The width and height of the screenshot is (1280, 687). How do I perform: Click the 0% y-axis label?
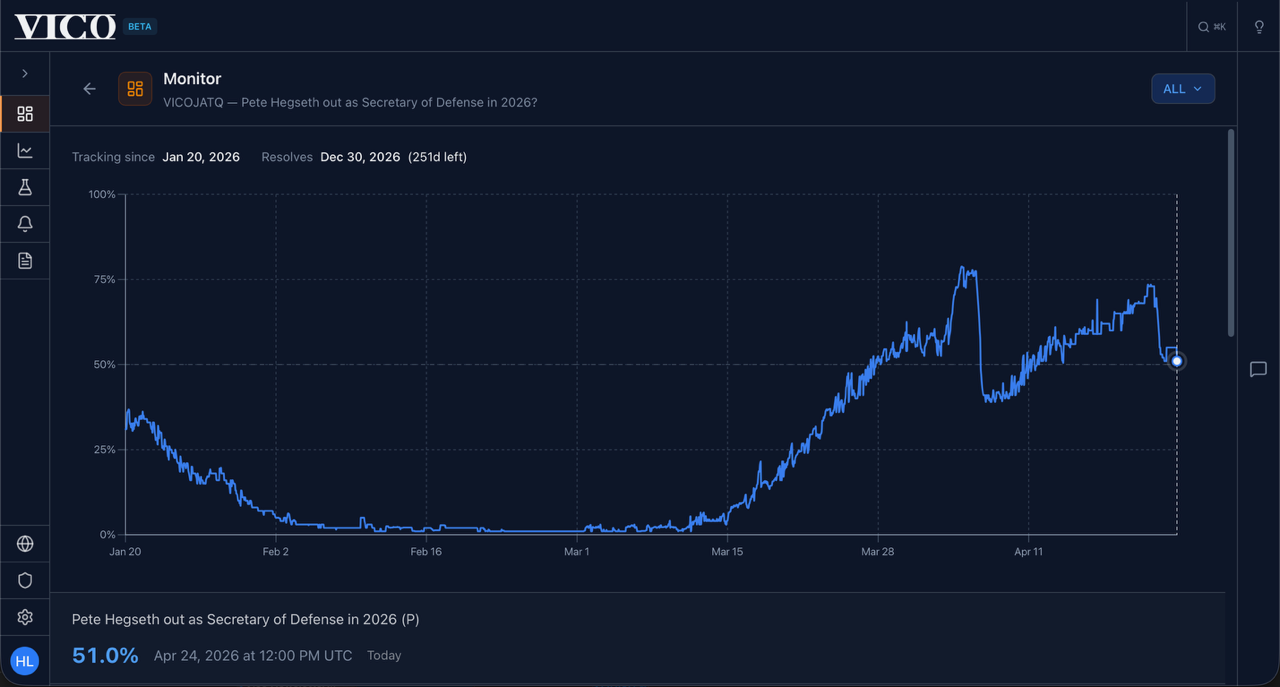coord(107,534)
